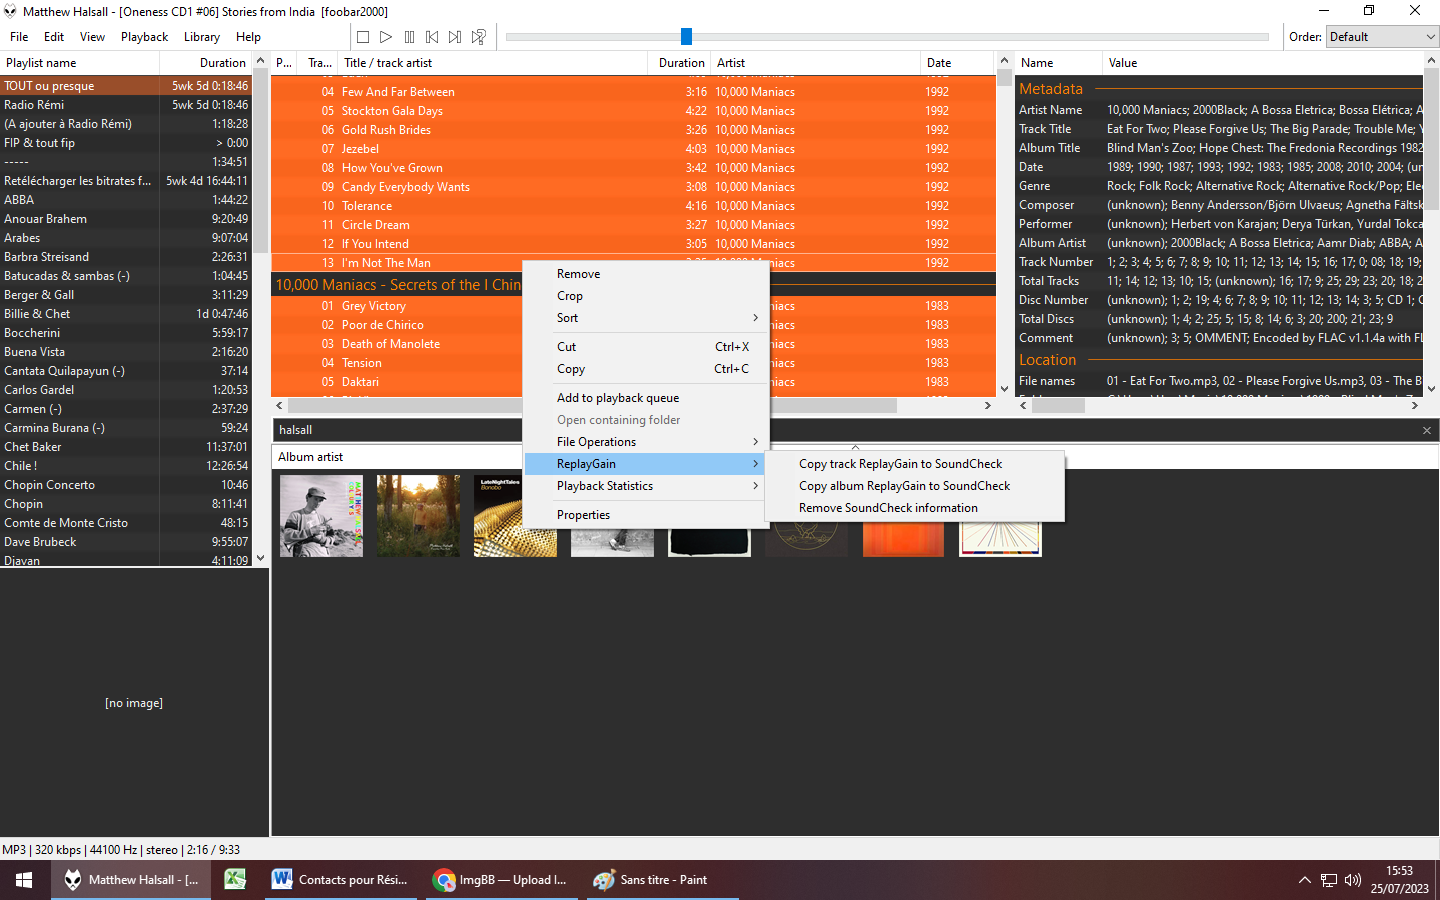Viewport: 1440px width, 900px height.
Task: Skip to next track with toolbar icon
Action: pos(455,37)
